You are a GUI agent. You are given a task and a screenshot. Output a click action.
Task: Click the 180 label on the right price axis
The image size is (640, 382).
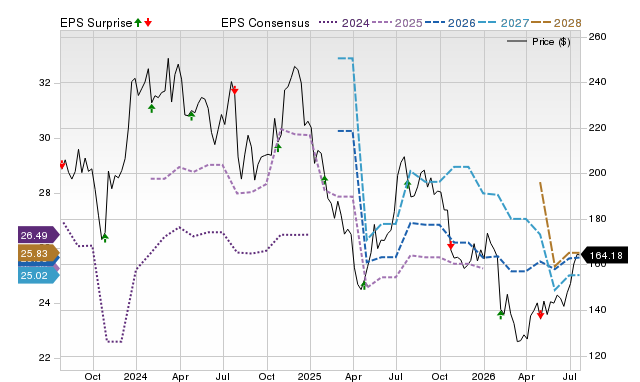pyautogui.click(x=597, y=219)
